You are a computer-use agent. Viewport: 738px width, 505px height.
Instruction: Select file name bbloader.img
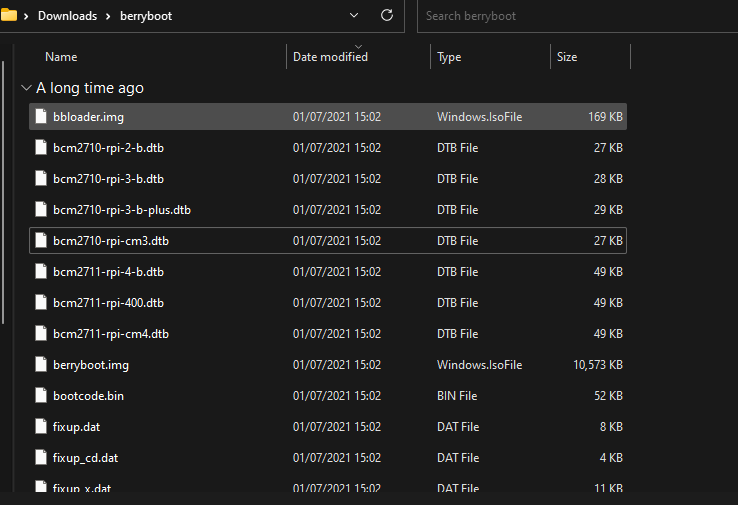pos(88,117)
